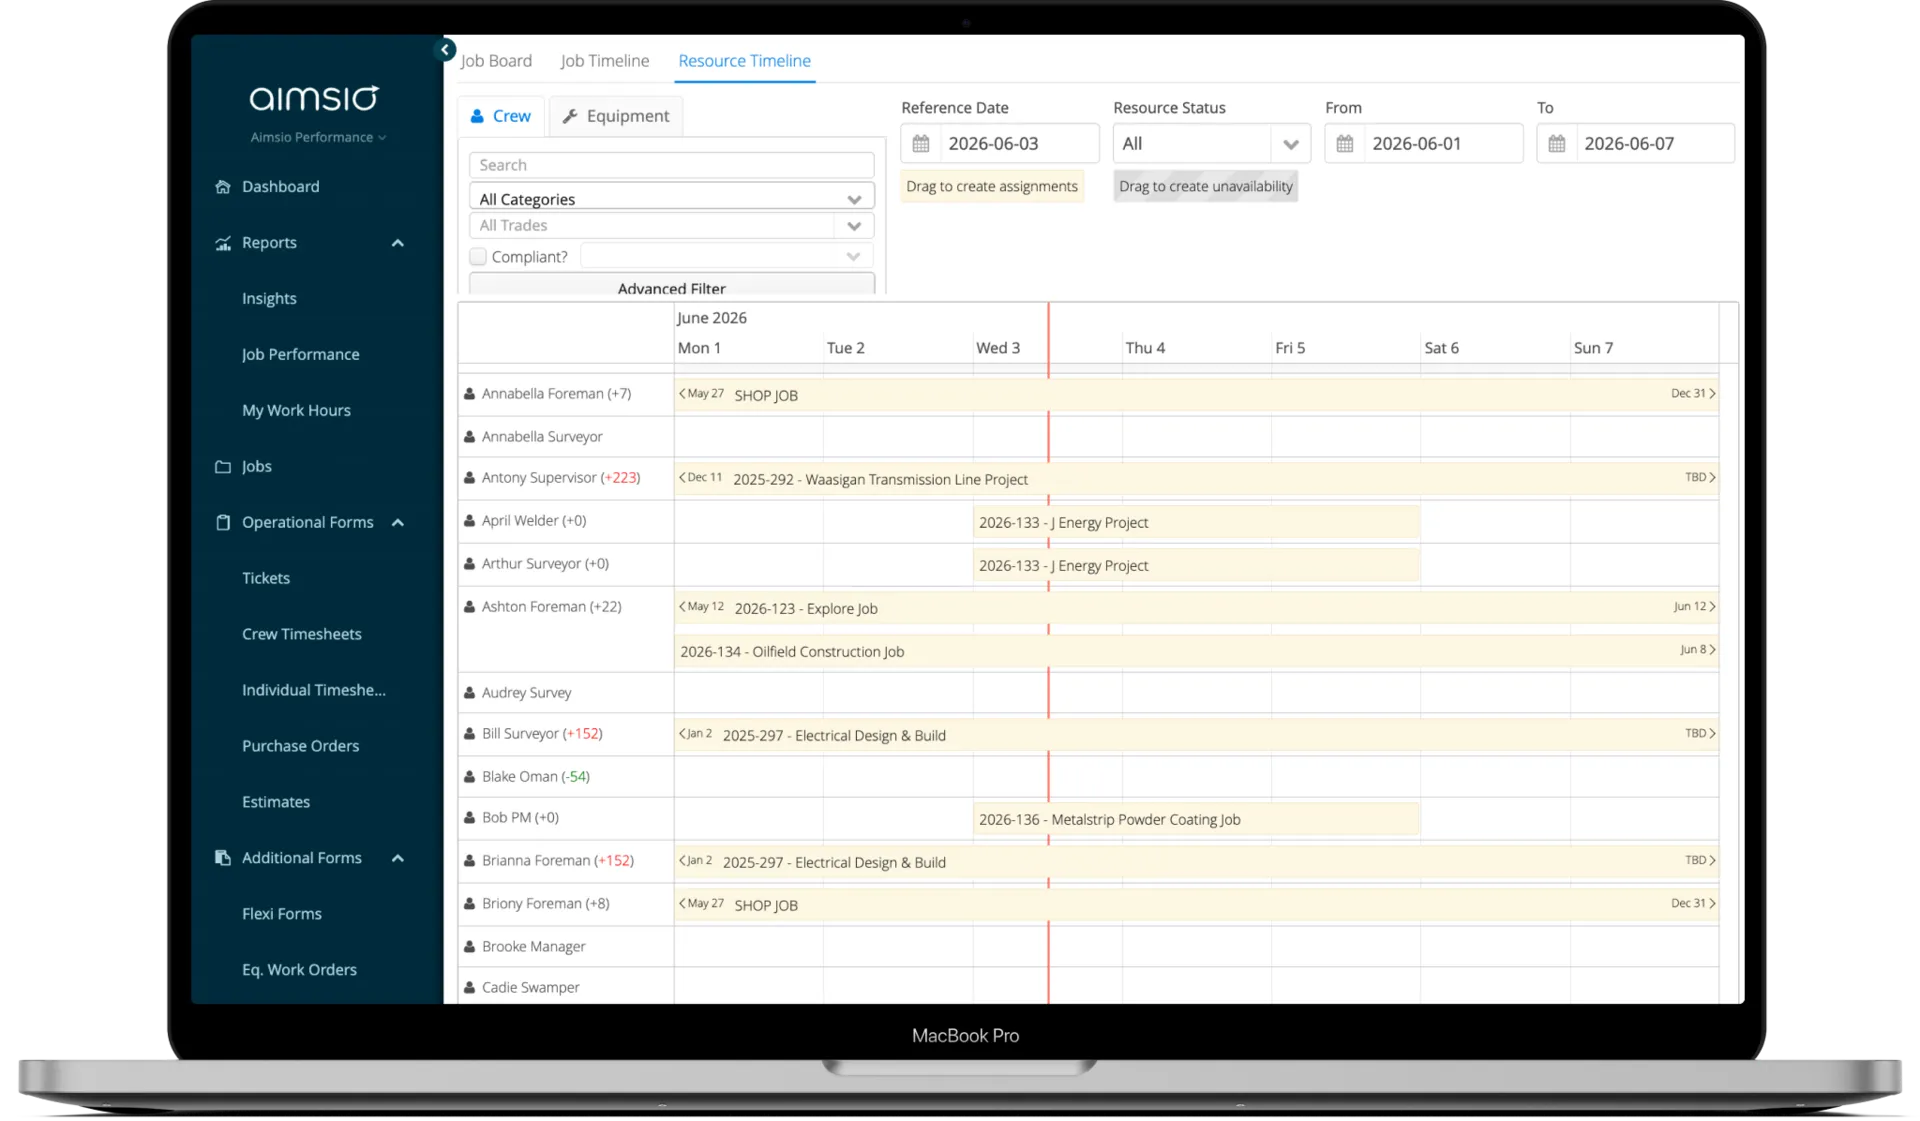Screen dimensions: 1920x1121
Task: Click the person icon for Audrey Survey
Action: [x=469, y=693]
